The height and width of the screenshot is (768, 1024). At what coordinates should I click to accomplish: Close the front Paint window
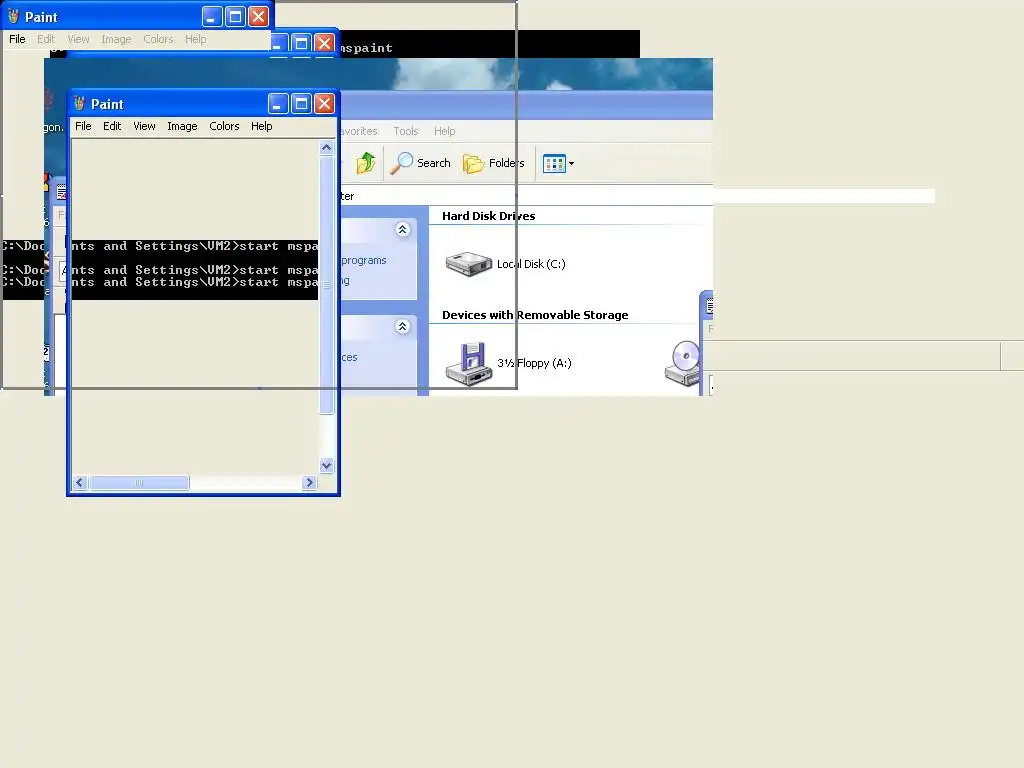pos(325,103)
